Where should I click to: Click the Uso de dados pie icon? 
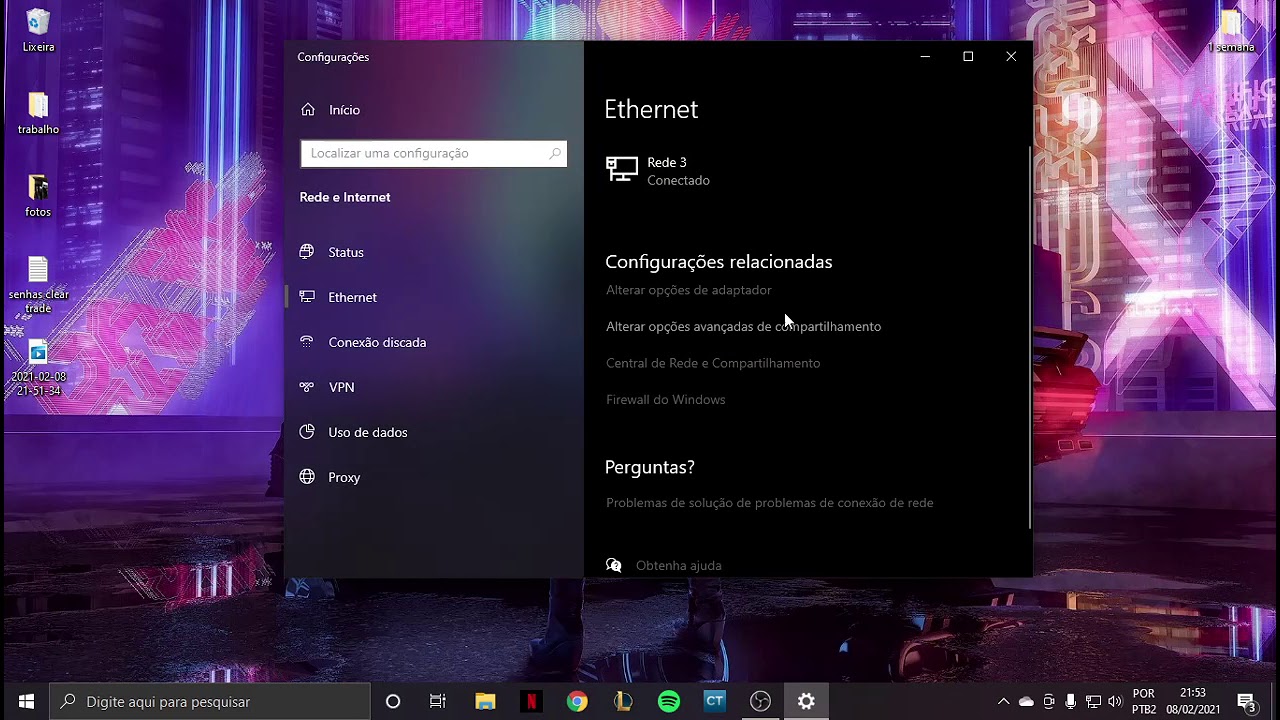307,432
